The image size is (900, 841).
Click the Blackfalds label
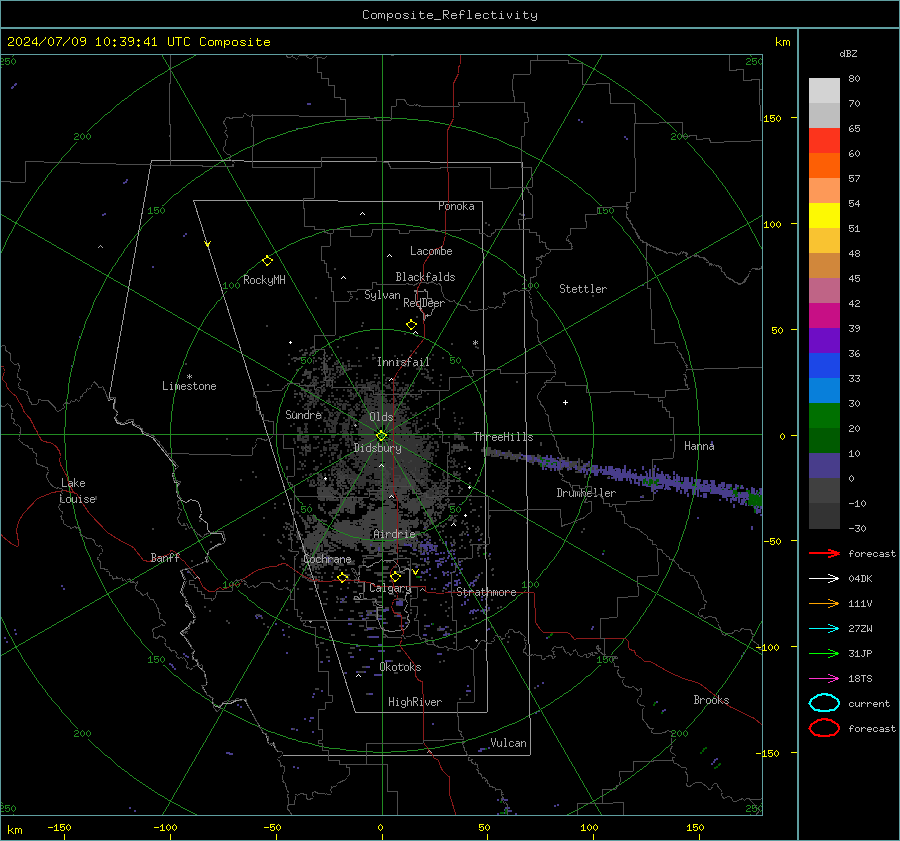pyautogui.click(x=425, y=277)
